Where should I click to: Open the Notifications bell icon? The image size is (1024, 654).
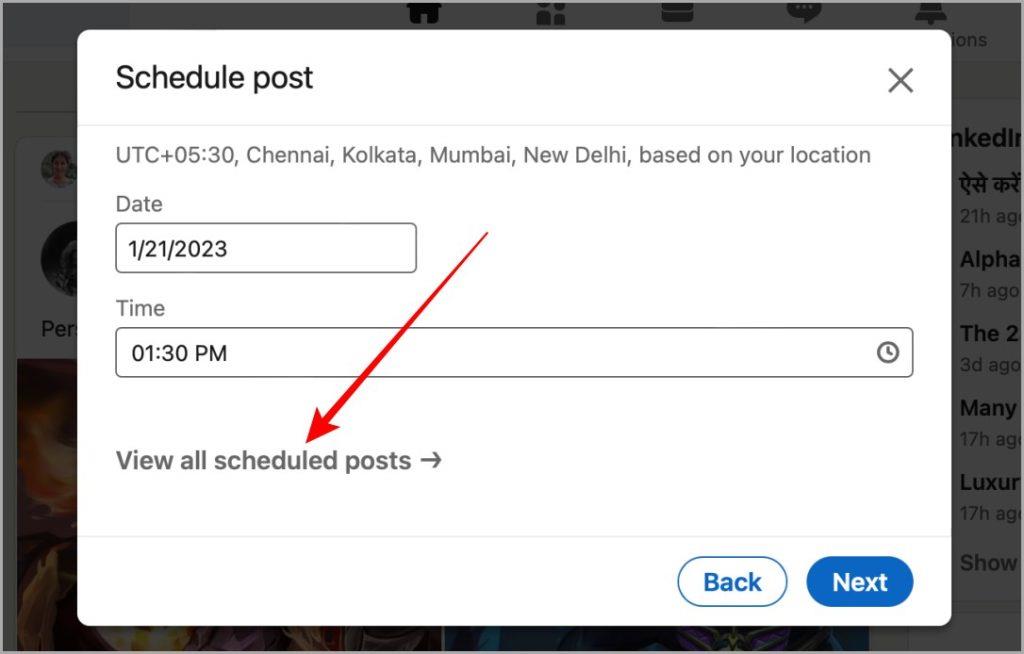coord(931,13)
